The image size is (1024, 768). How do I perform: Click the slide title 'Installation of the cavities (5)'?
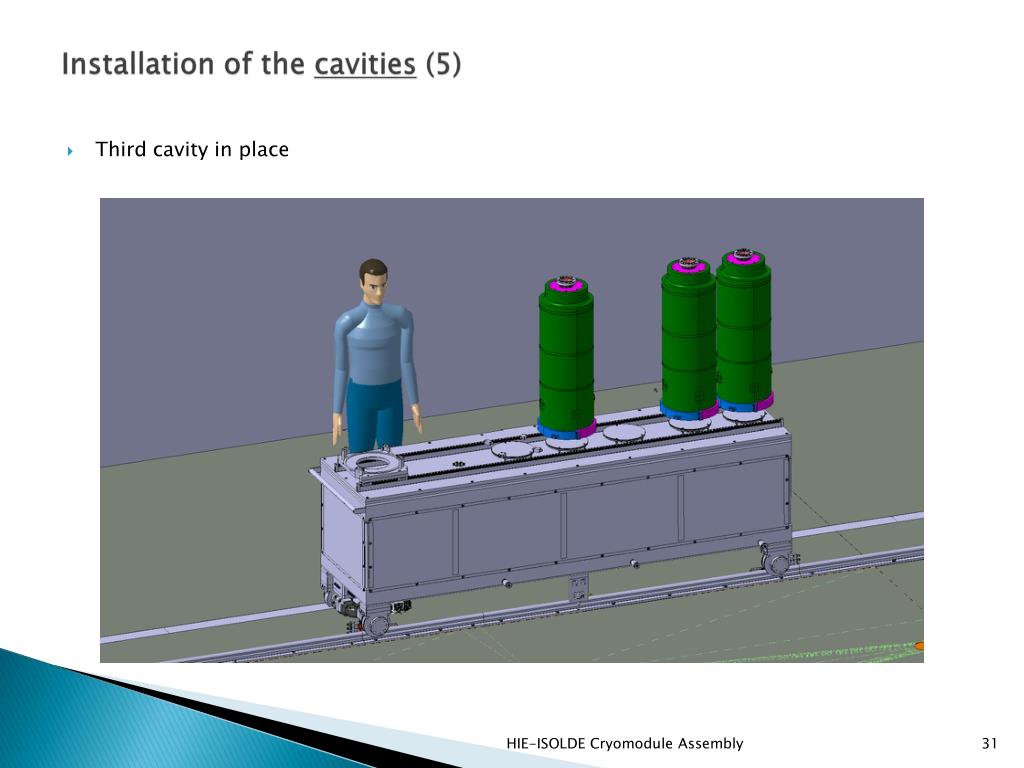pos(261,65)
